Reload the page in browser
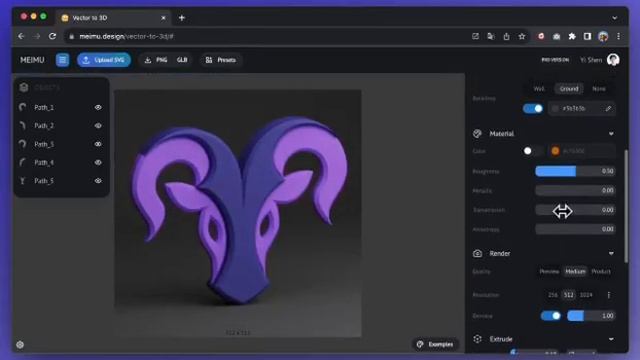The height and width of the screenshot is (360, 640). pos(52,36)
